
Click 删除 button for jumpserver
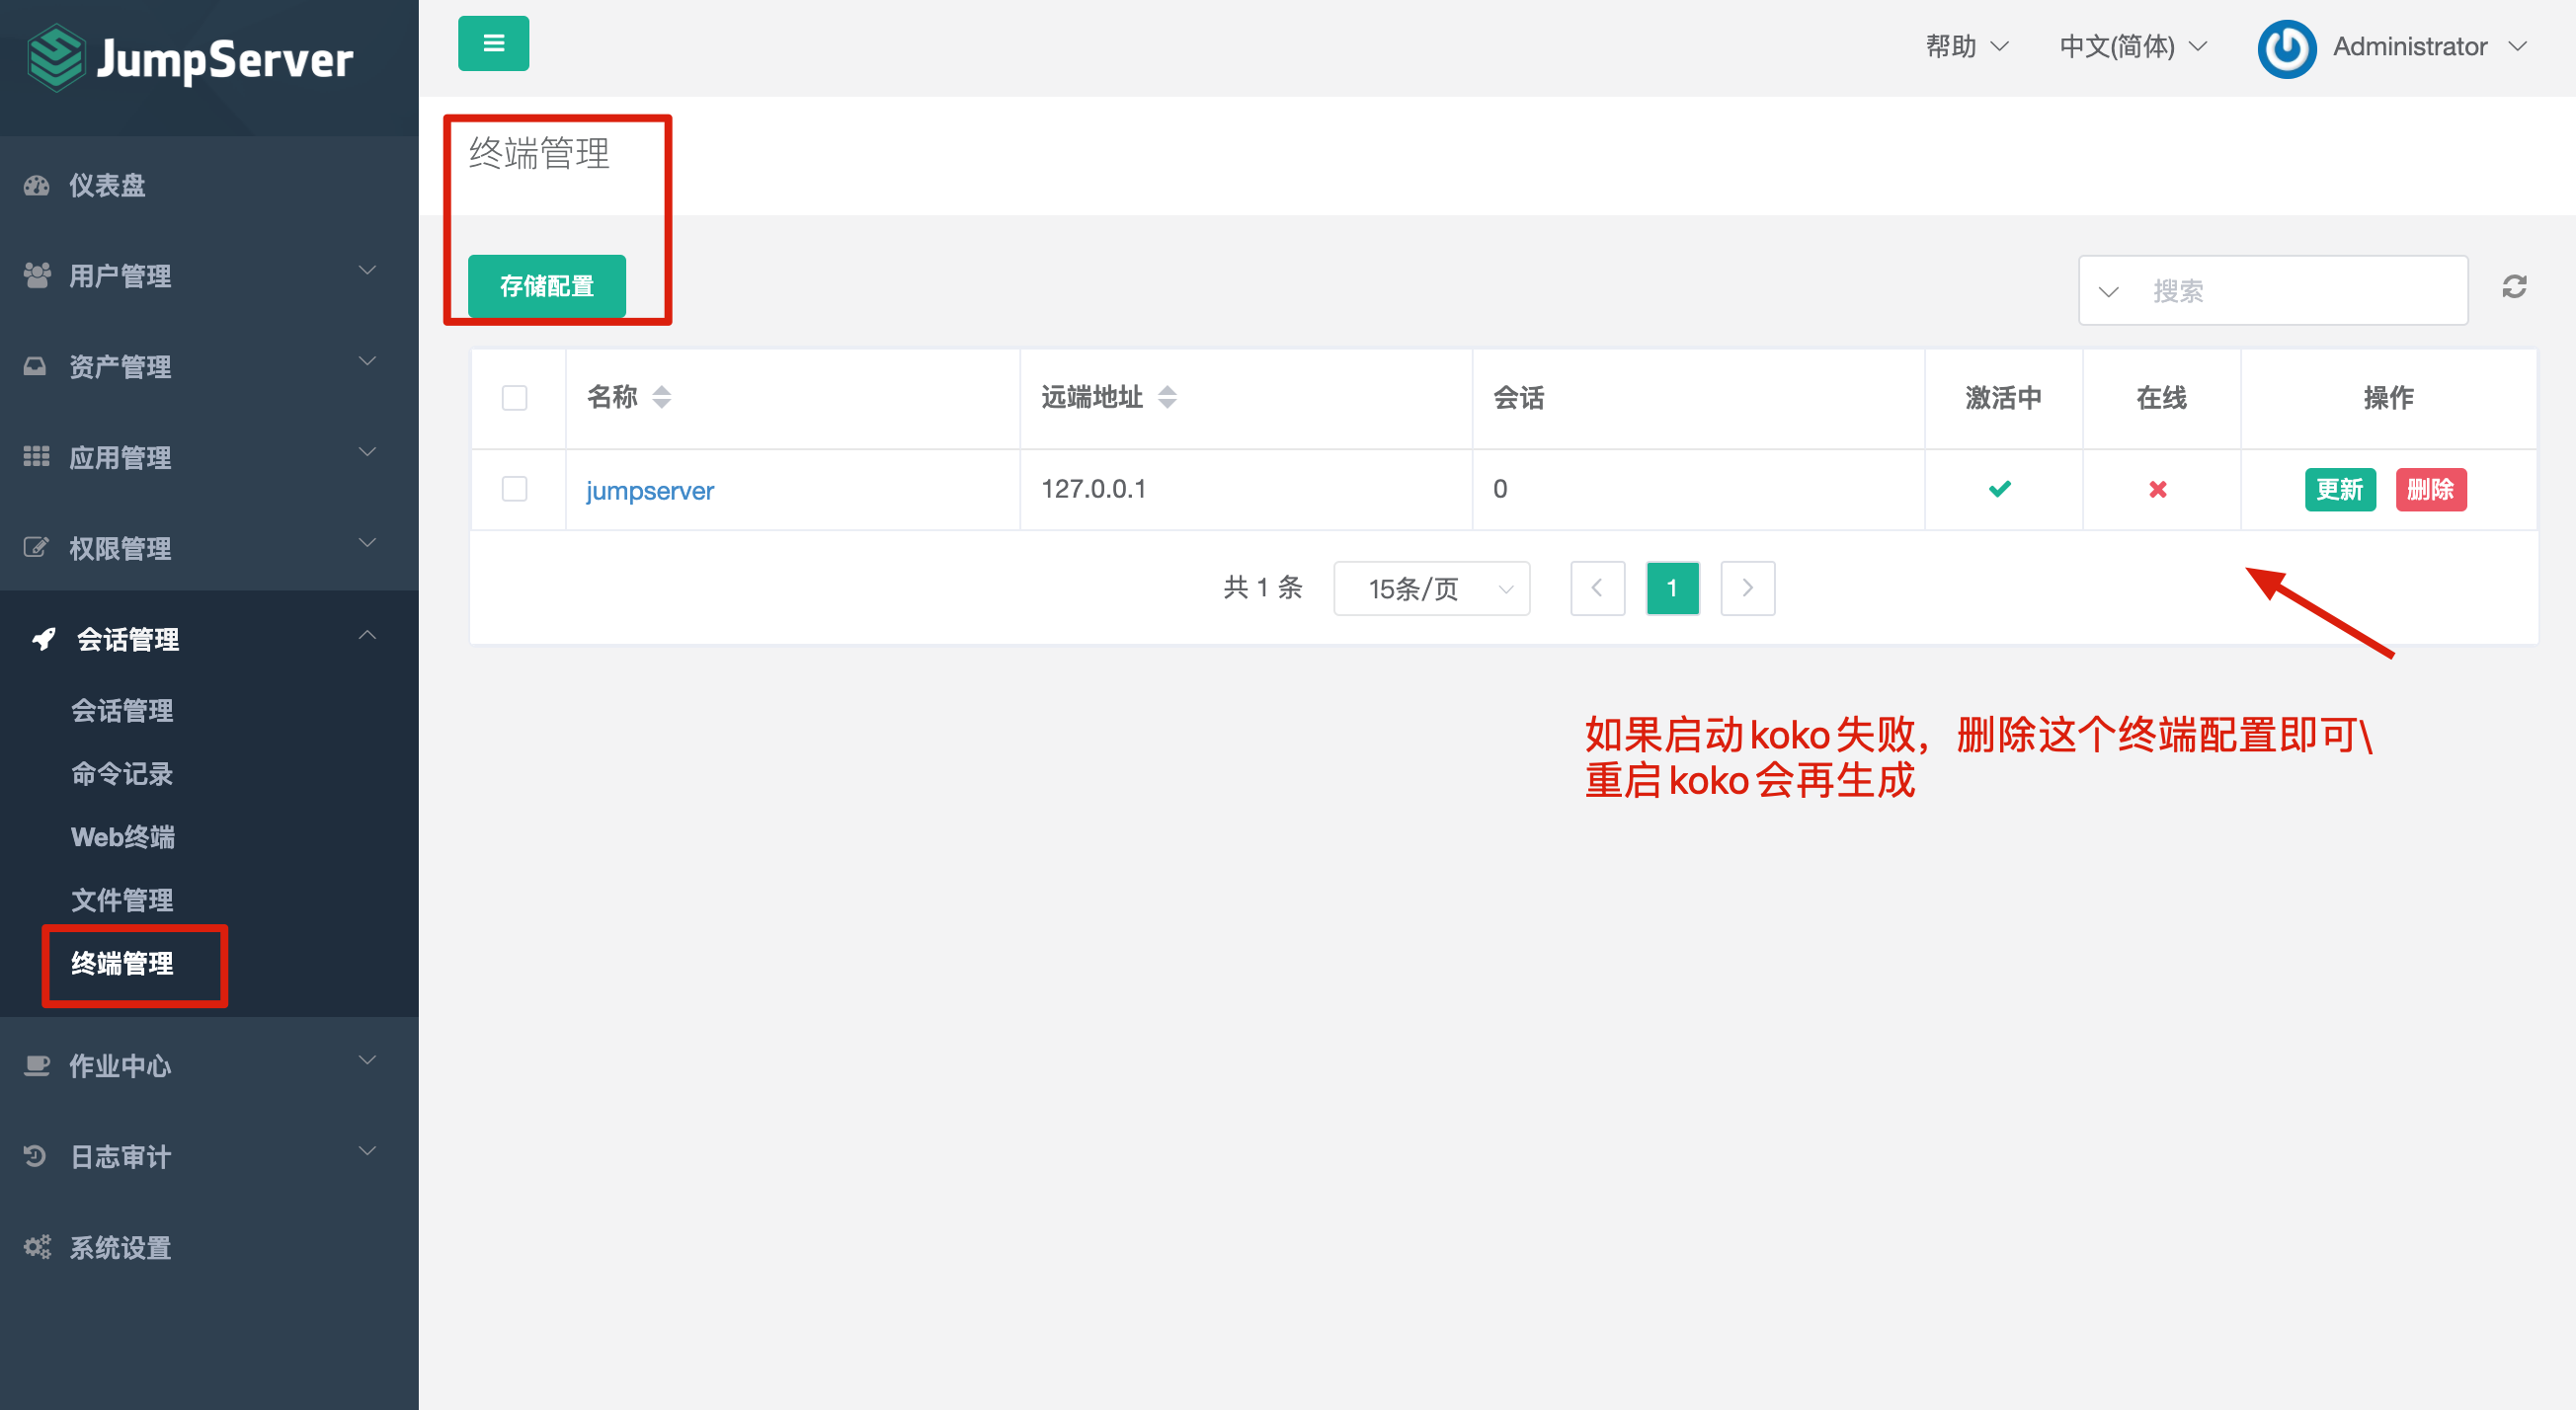click(2431, 489)
